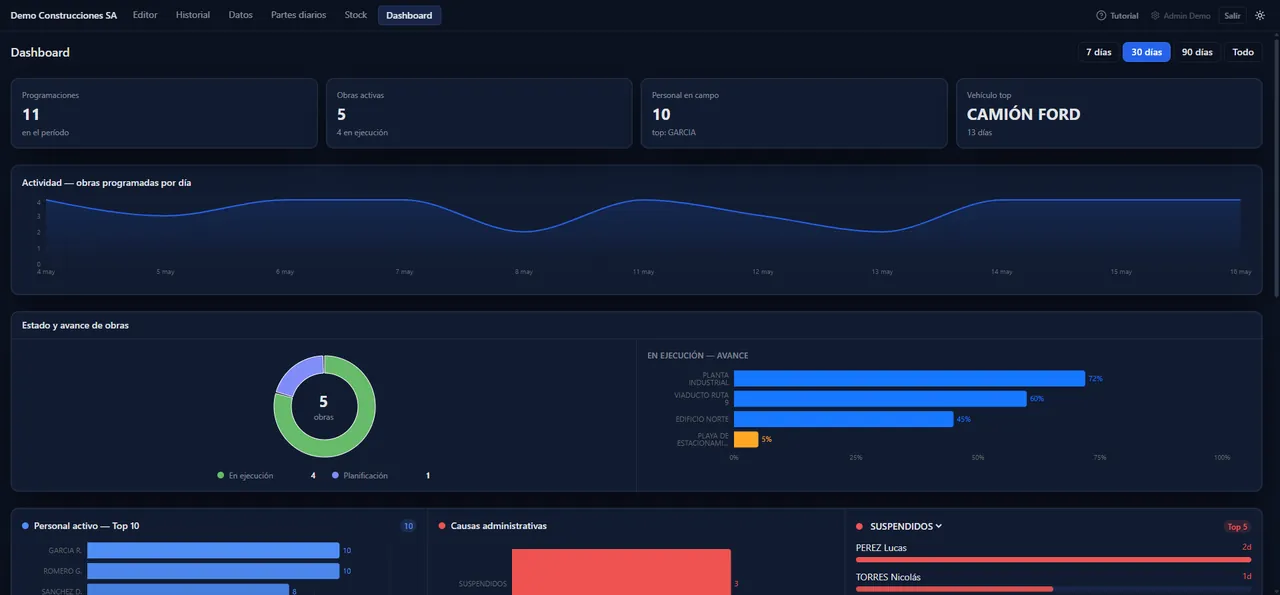The width and height of the screenshot is (1280, 595).
Task: Click the active Dashboard tab
Action: 409,15
